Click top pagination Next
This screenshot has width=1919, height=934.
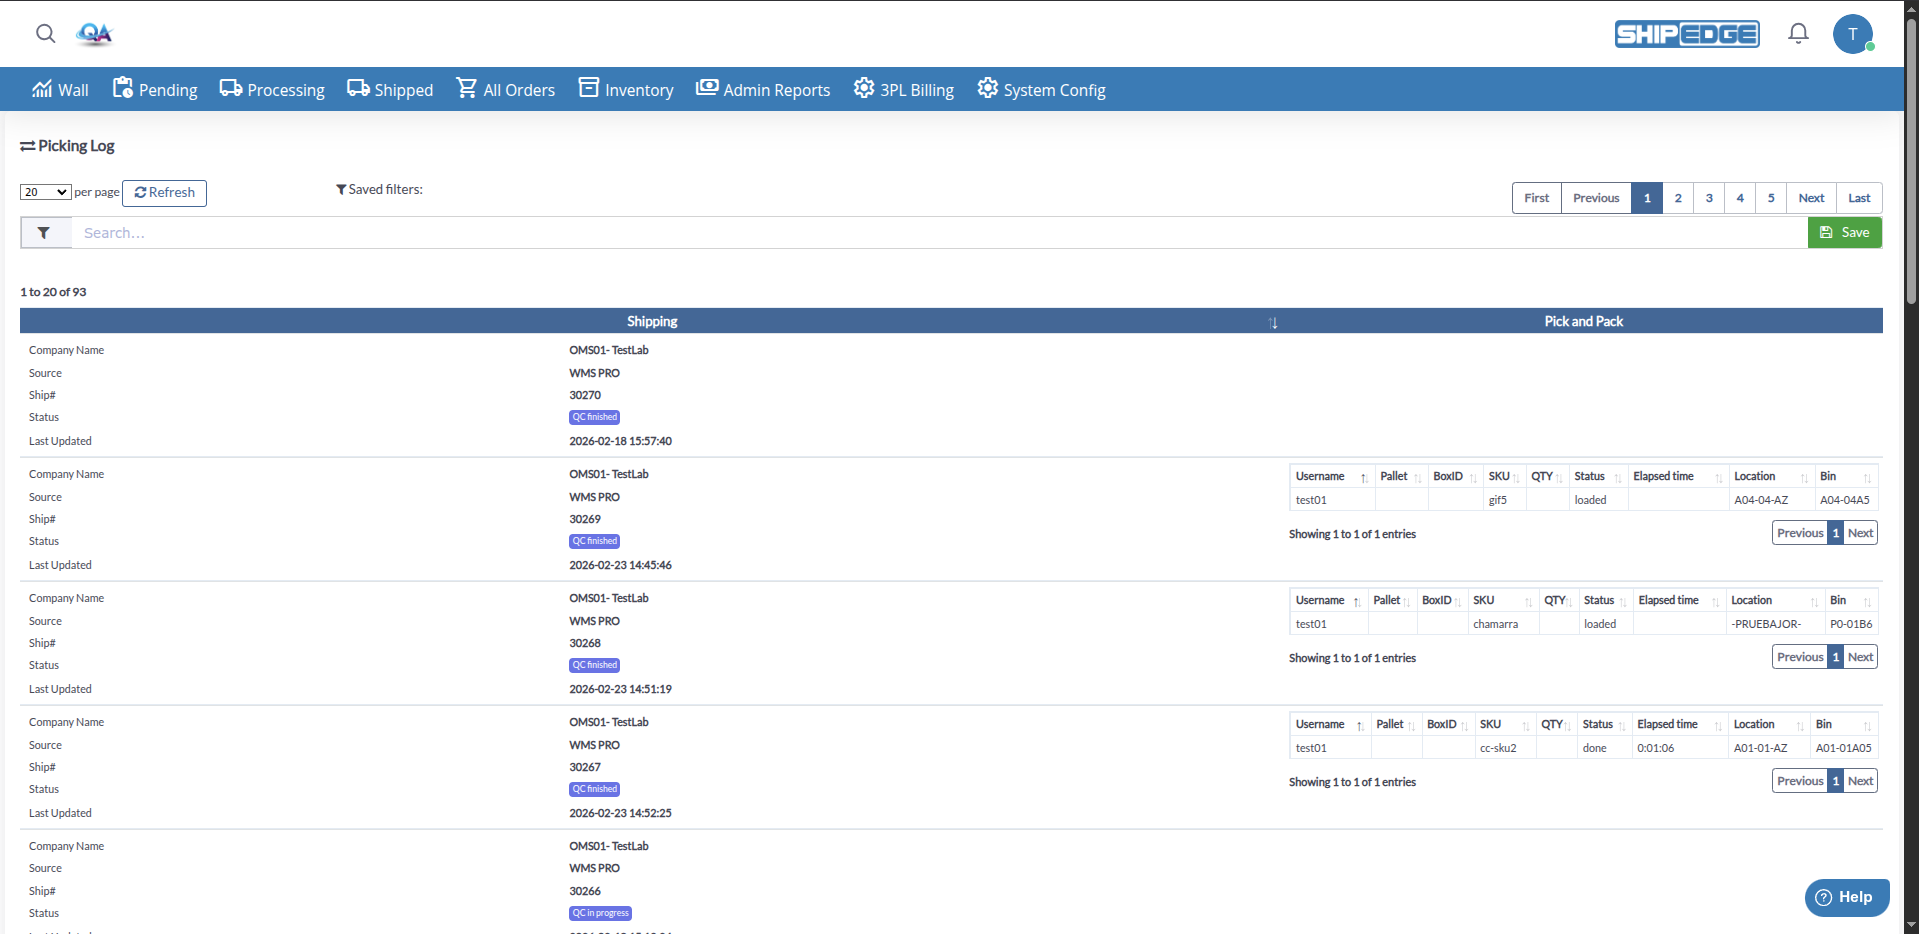click(x=1811, y=198)
